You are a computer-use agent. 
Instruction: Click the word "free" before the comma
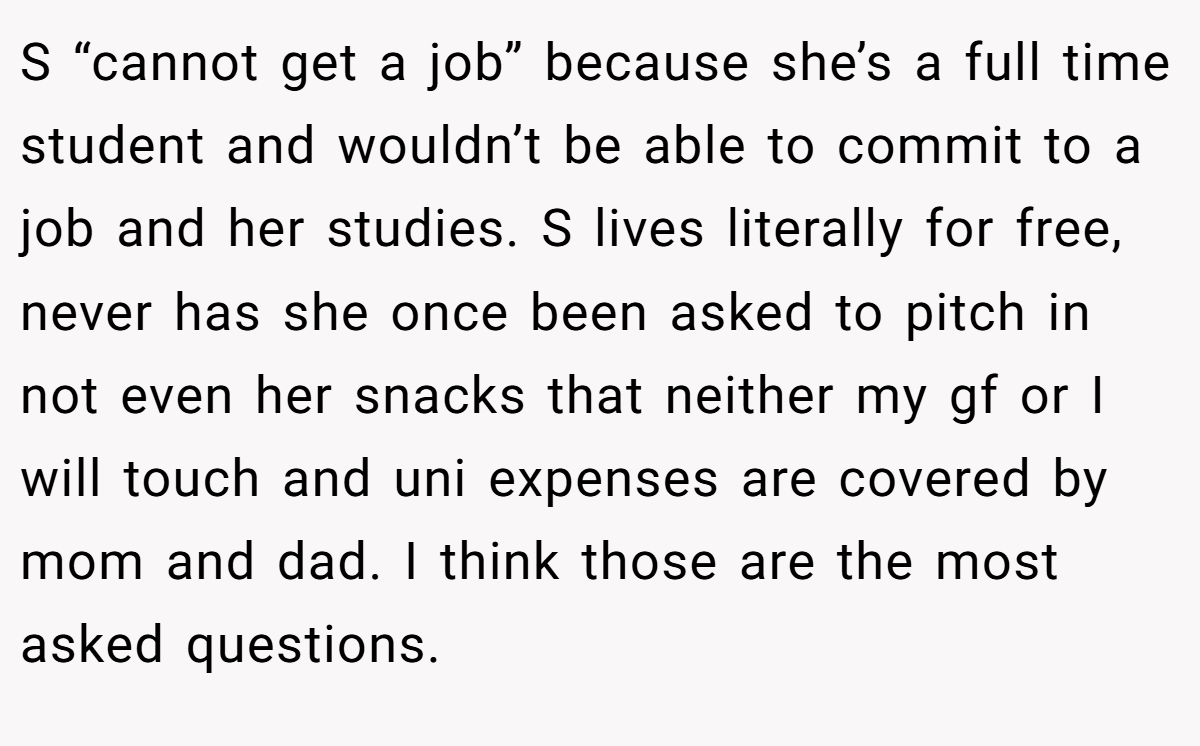pos(1064,230)
